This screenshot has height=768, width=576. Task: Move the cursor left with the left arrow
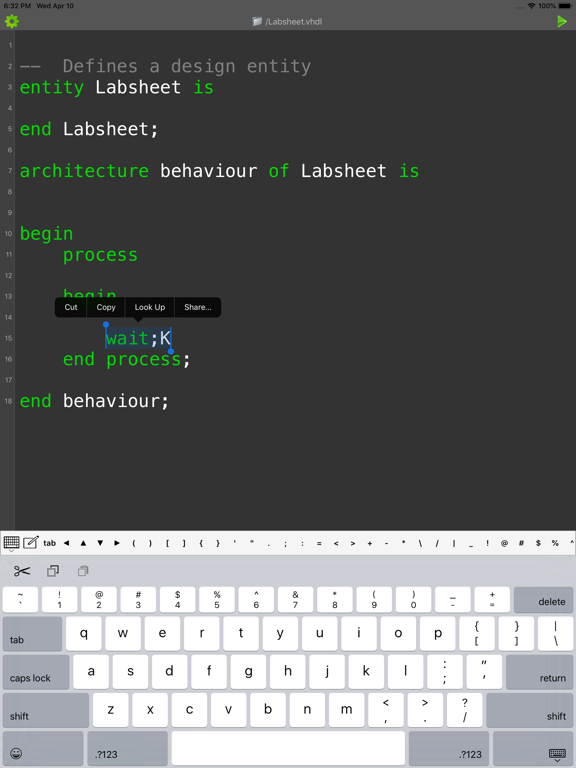67,543
